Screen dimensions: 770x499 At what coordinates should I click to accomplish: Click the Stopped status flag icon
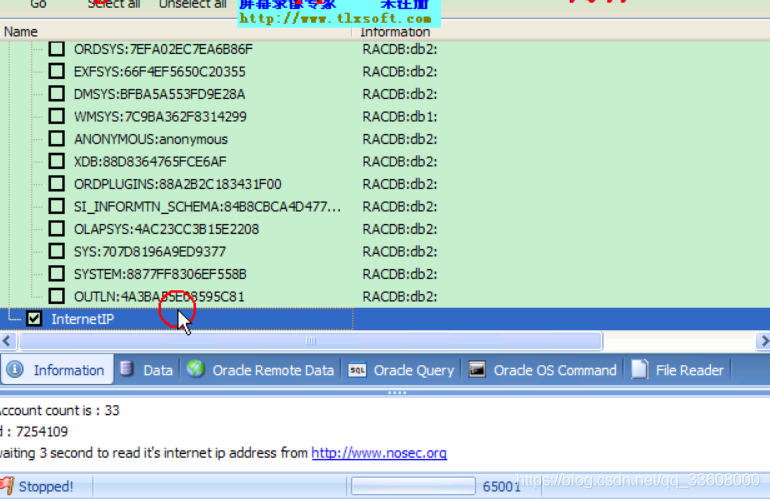click(x=7, y=485)
